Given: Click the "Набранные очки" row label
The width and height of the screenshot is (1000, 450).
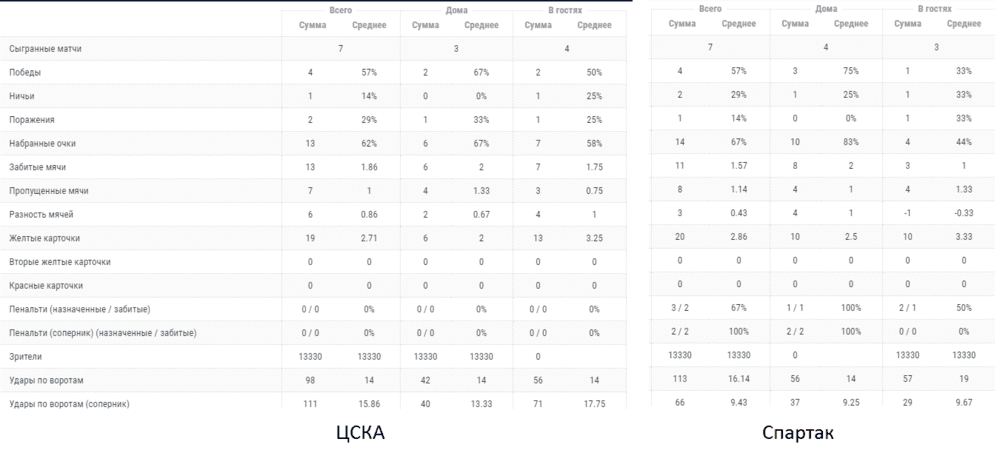Looking at the screenshot, I should pyautogui.click(x=40, y=143).
